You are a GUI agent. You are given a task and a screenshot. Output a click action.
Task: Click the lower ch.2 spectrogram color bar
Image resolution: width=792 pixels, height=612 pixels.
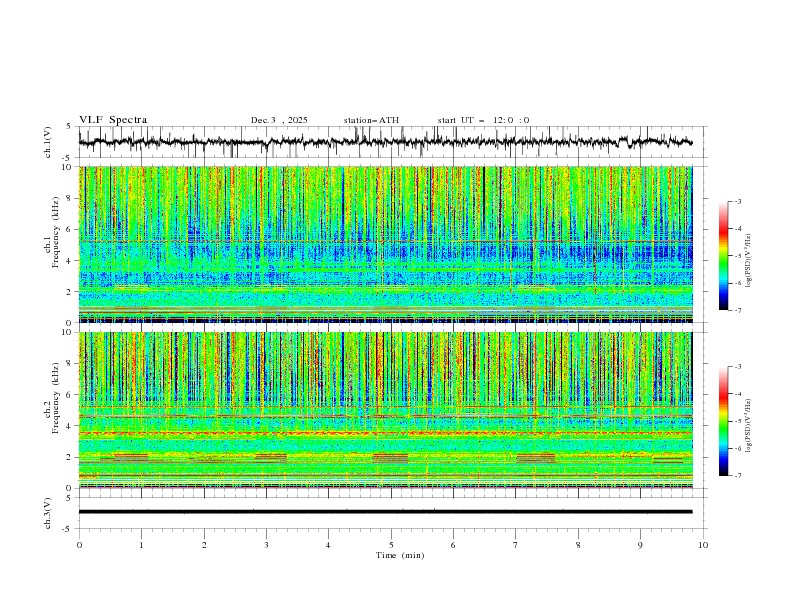(723, 421)
